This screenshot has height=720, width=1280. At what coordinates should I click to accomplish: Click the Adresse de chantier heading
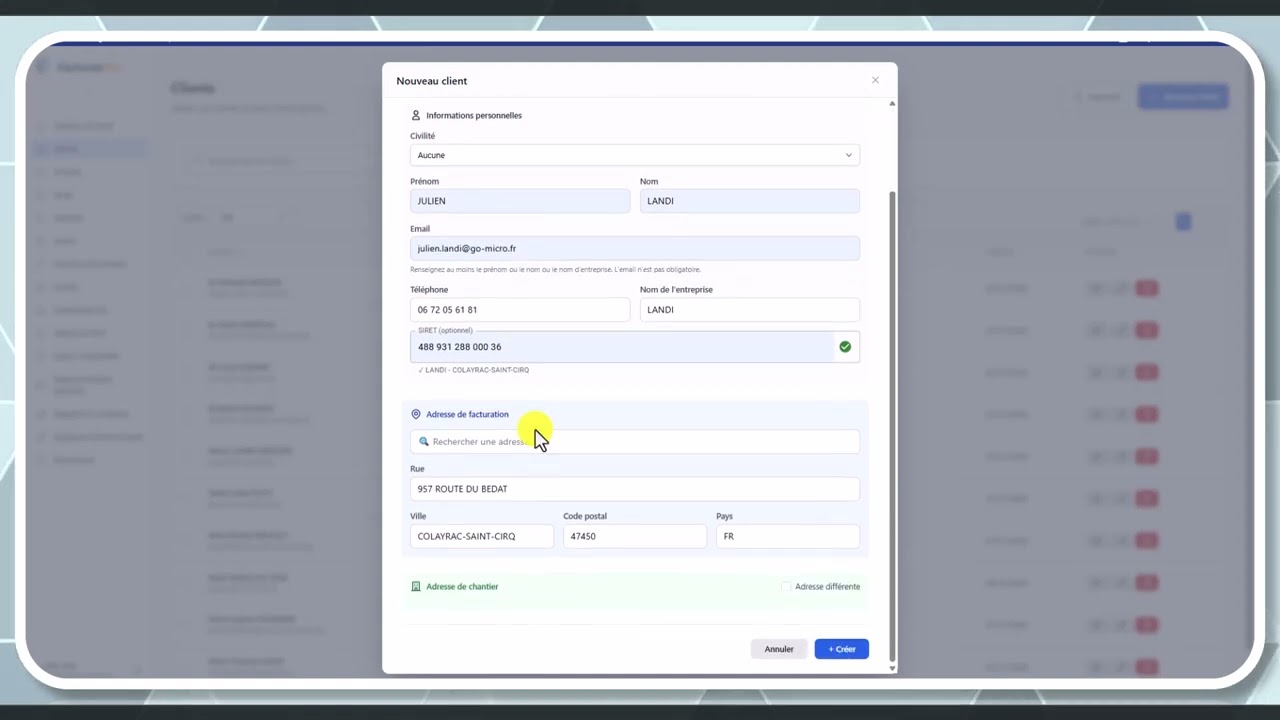coord(462,587)
